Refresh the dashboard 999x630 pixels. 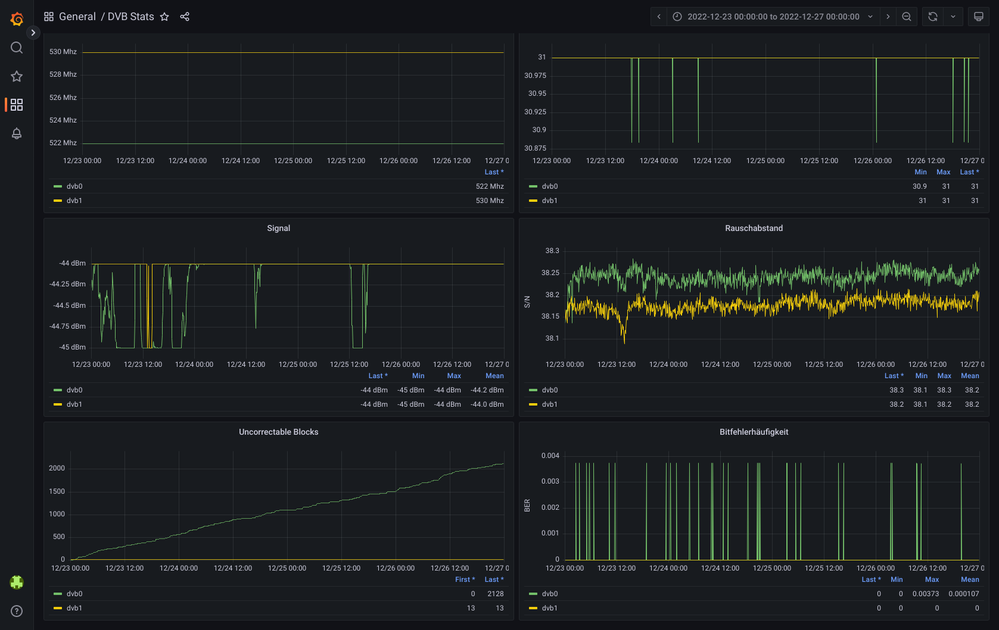click(x=932, y=17)
